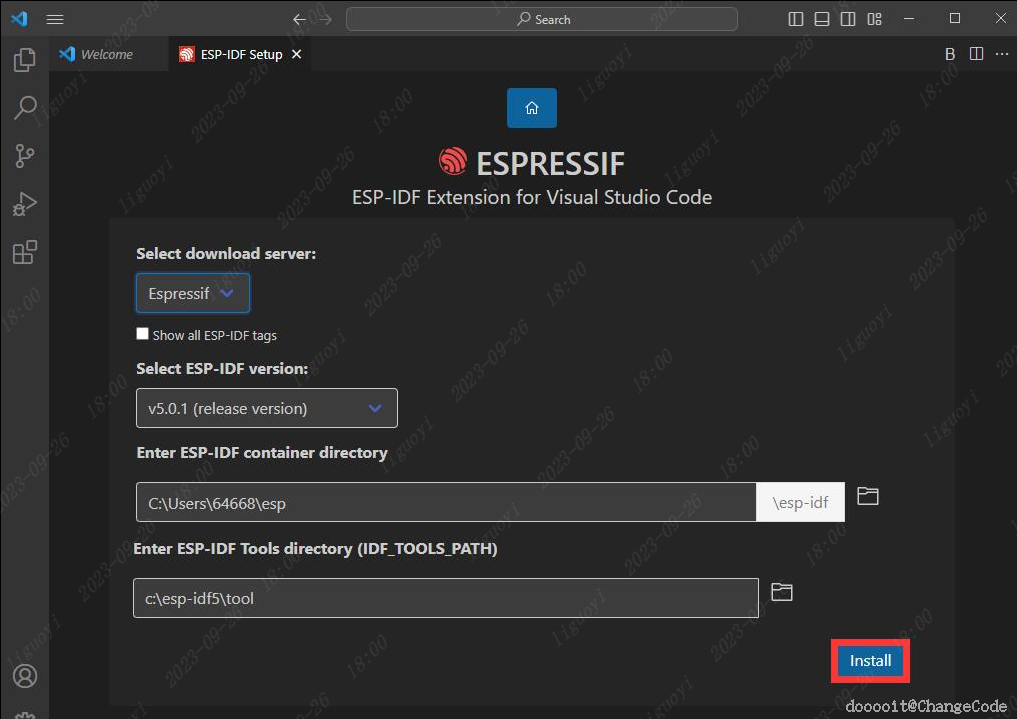Open the hamburger application menu
1017x719 pixels.
[55, 19]
